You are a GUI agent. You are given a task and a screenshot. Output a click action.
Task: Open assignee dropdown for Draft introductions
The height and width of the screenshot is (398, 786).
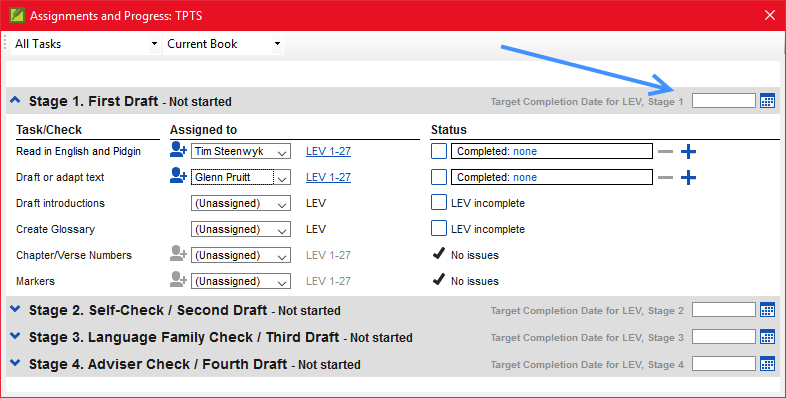click(x=241, y=204)
